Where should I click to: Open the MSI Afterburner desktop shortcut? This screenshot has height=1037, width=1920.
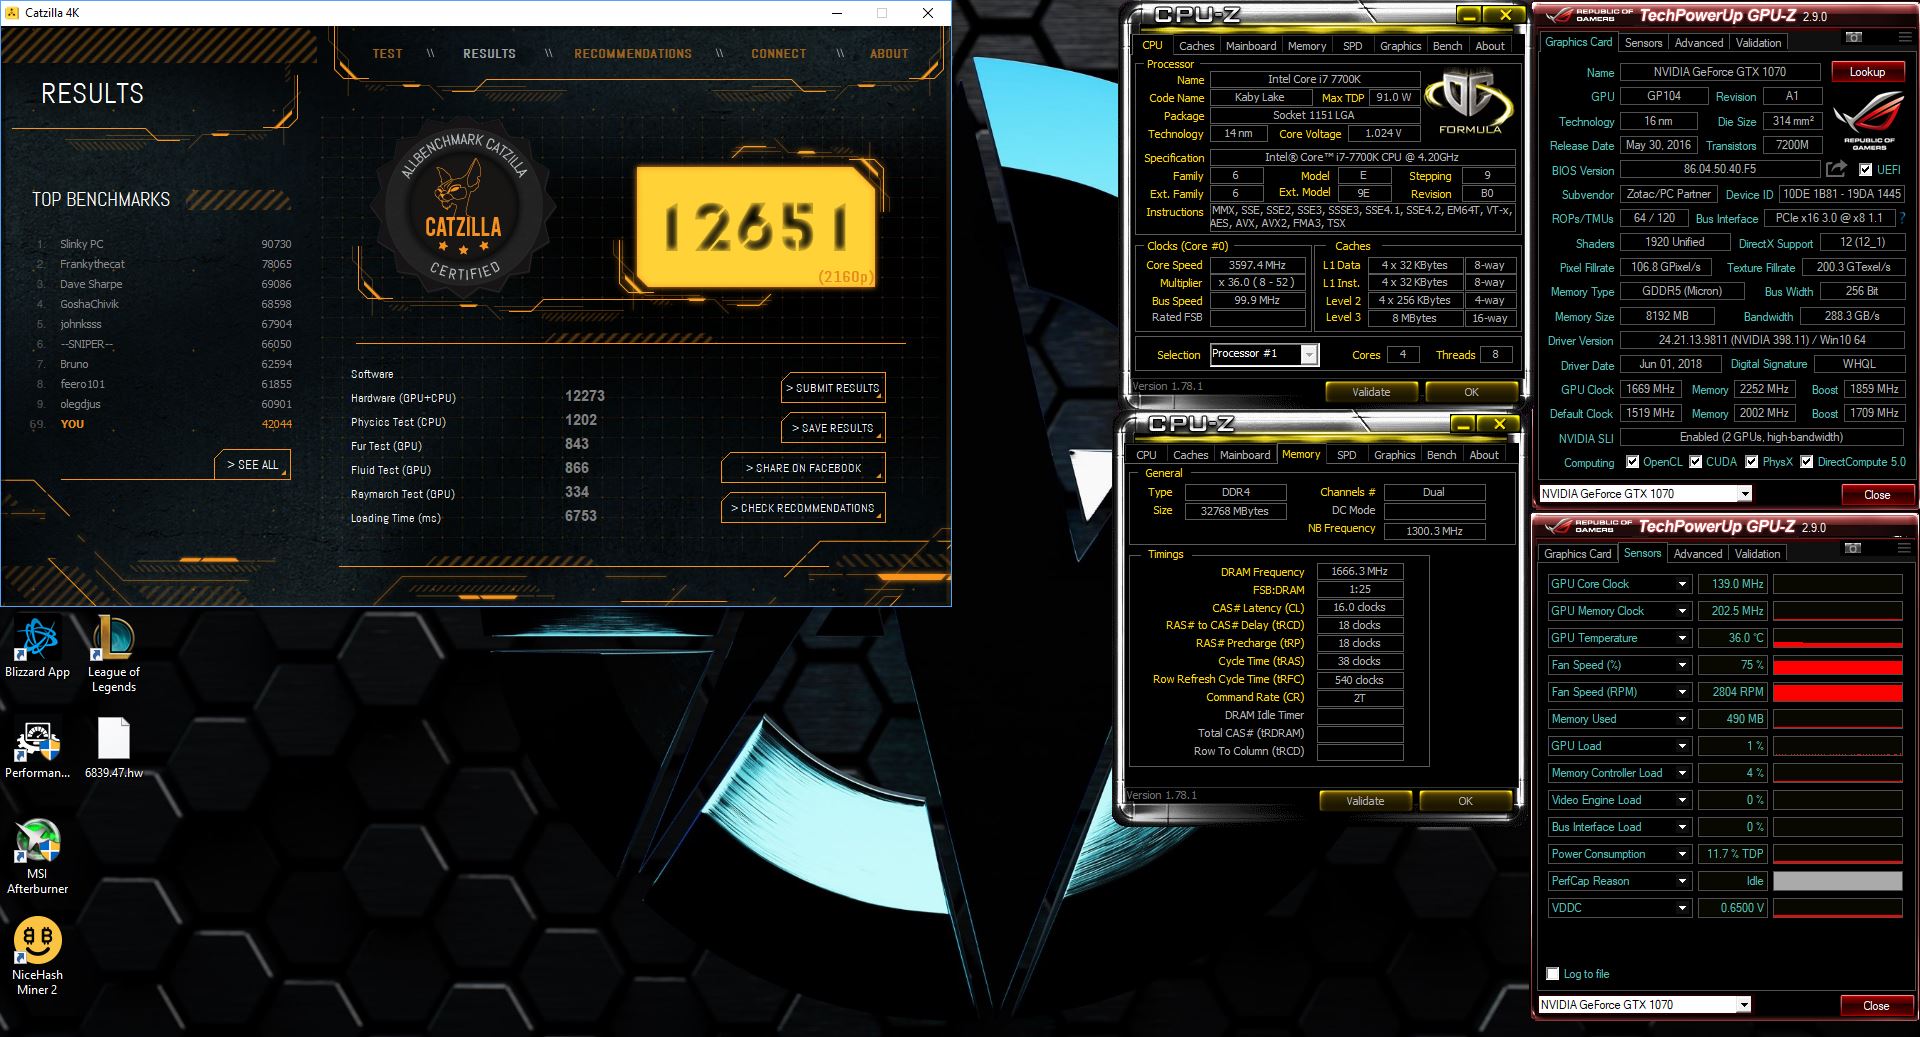[37, 857]
